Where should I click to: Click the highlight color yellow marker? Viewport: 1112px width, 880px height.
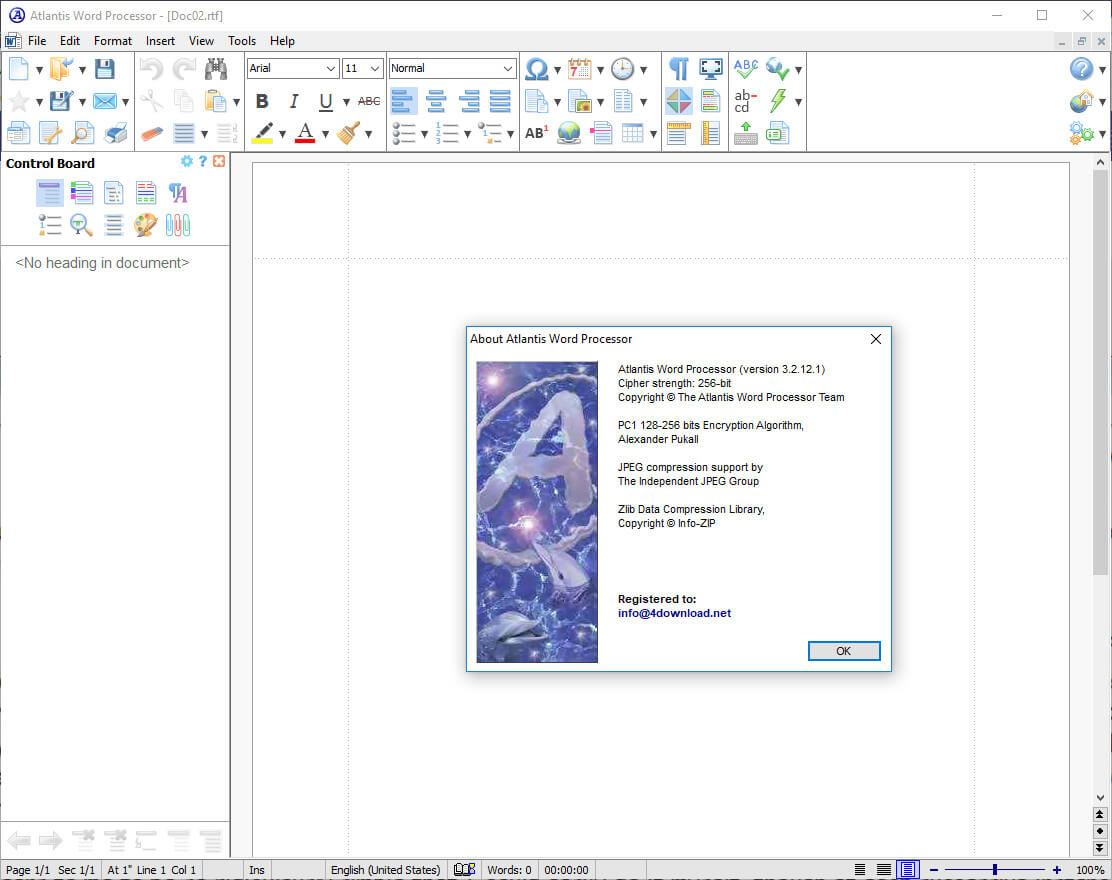click(262, 133)
